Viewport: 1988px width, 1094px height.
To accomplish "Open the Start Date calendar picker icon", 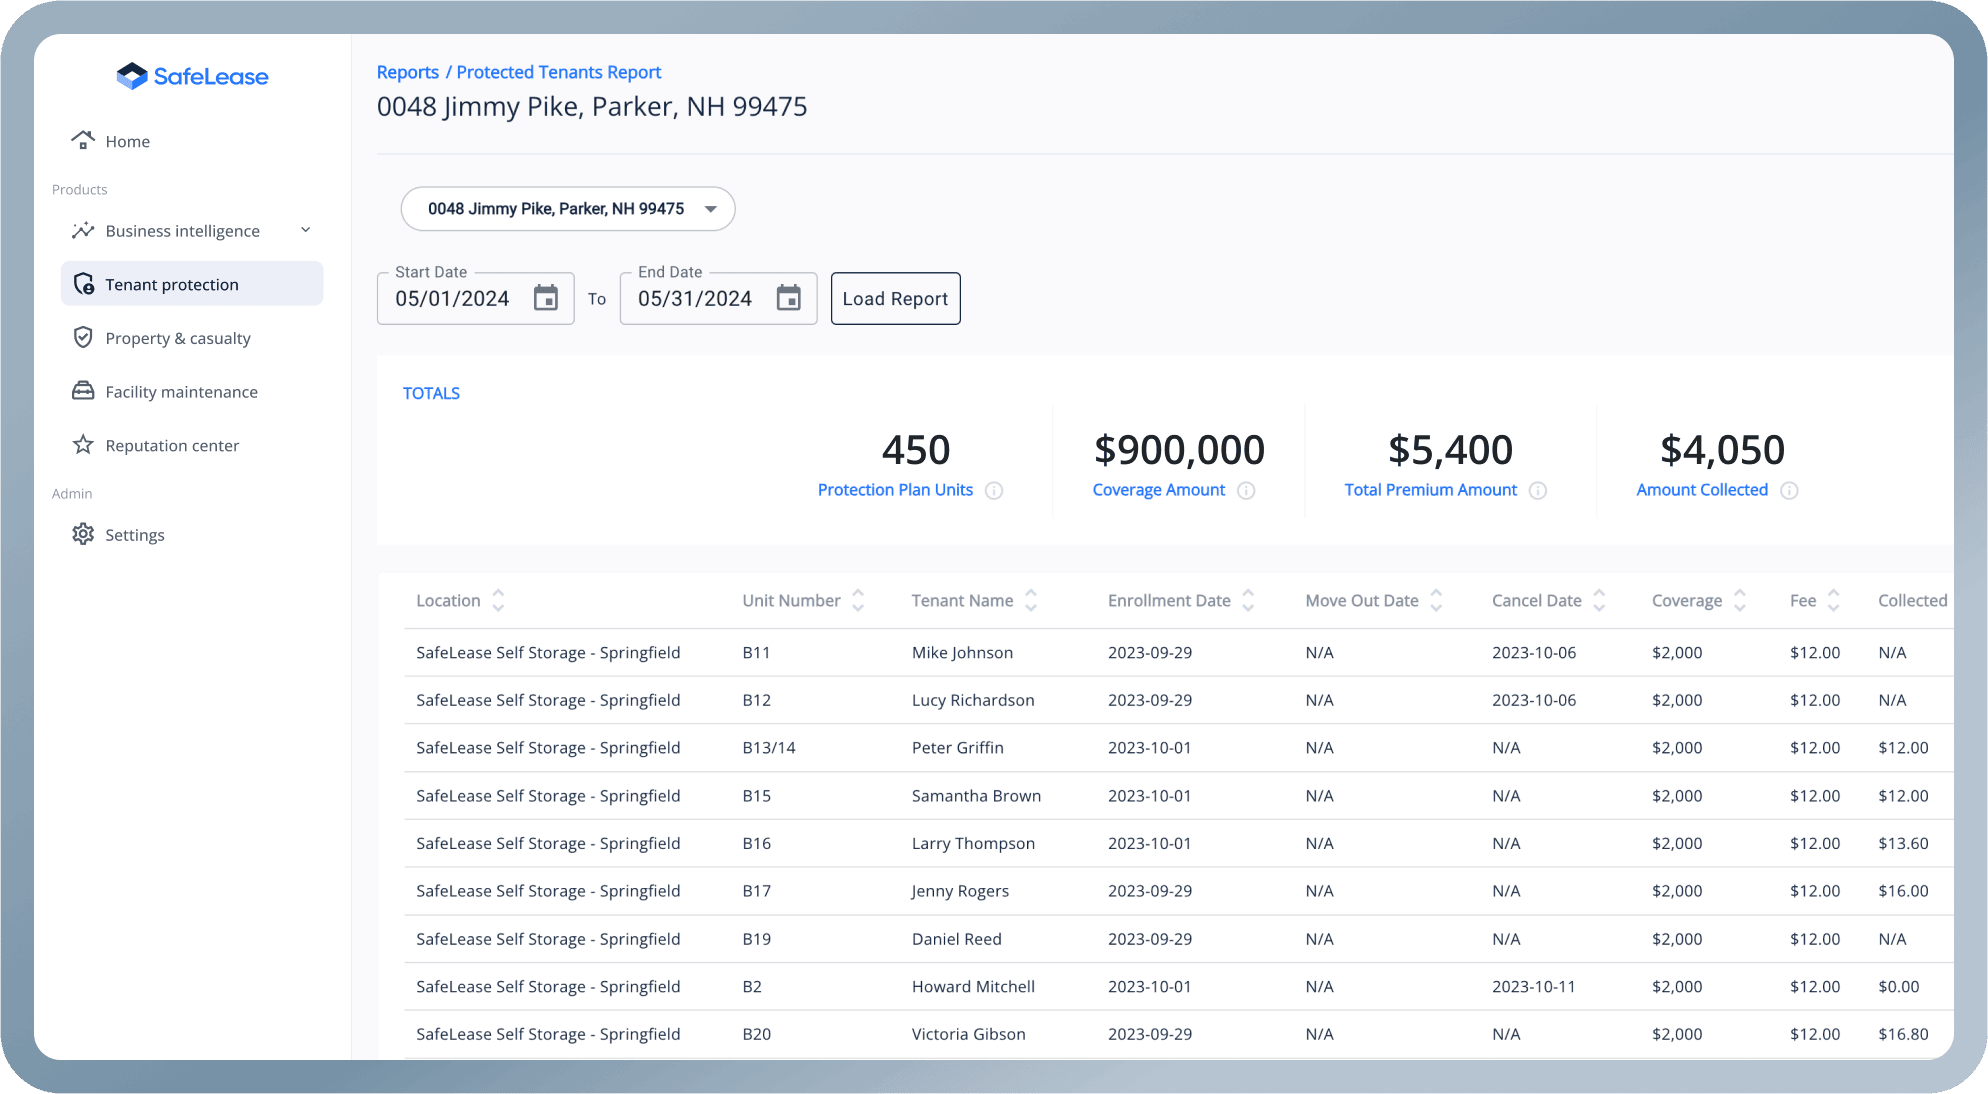I will [545, 298].
